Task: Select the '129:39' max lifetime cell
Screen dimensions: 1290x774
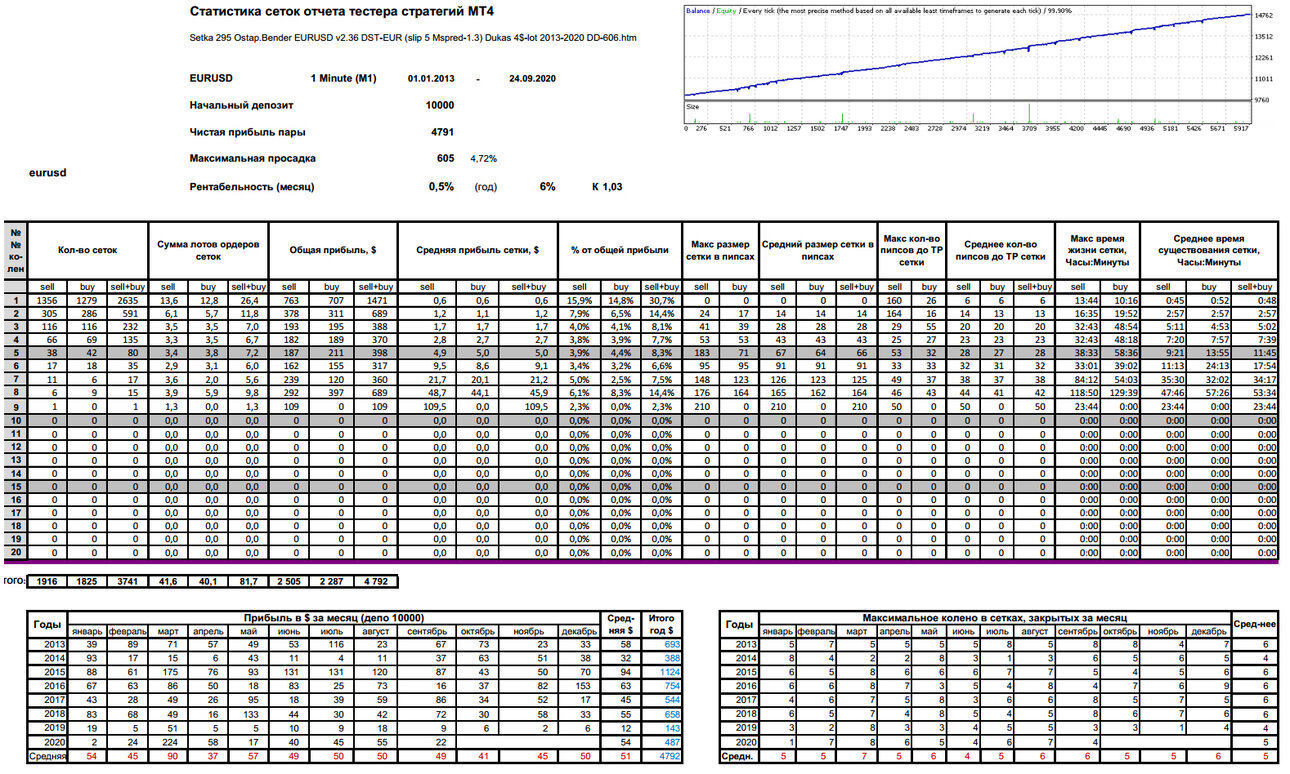Action: (x=1119, y=393)
